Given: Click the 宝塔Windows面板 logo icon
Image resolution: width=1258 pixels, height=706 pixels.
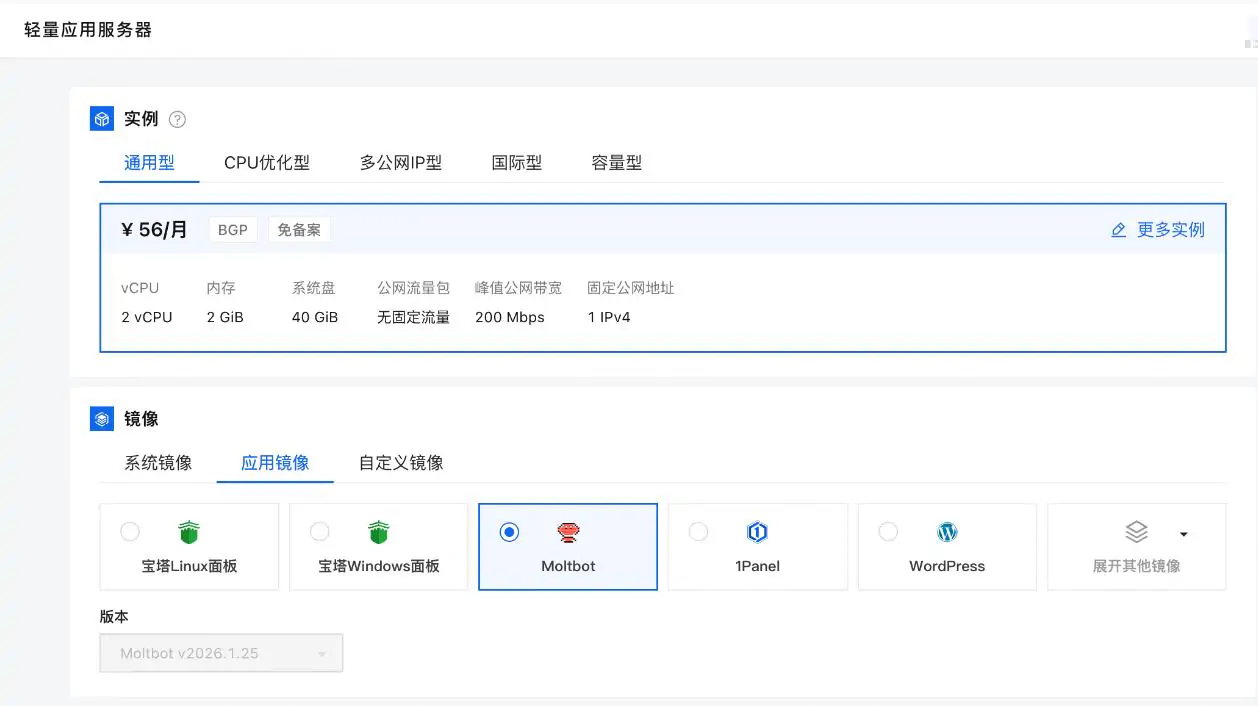Looking at the screenshot, I should coord(378,531).
